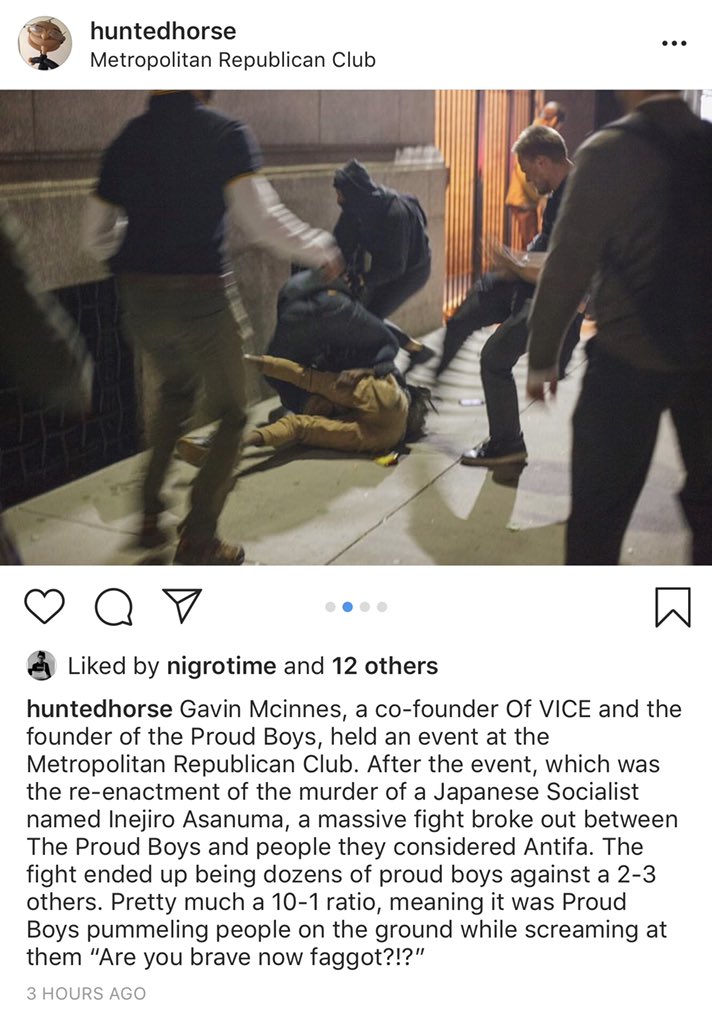Jump to fourth carousel dot
Image resolution: width=712 pixels, height=1024 pixels.
(382, 607)
